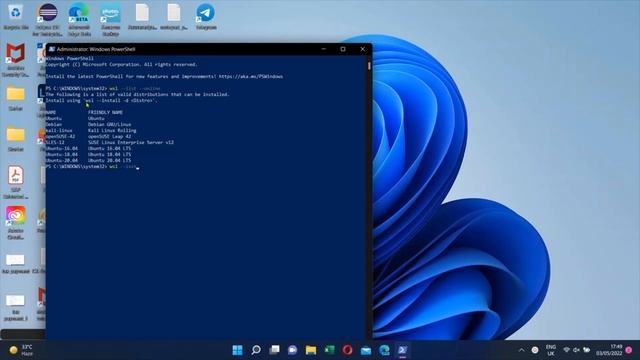The height and width of the screenshot is (360, 640).
Task: Open the taskbar clock and date
Action: tap(609, 350)
